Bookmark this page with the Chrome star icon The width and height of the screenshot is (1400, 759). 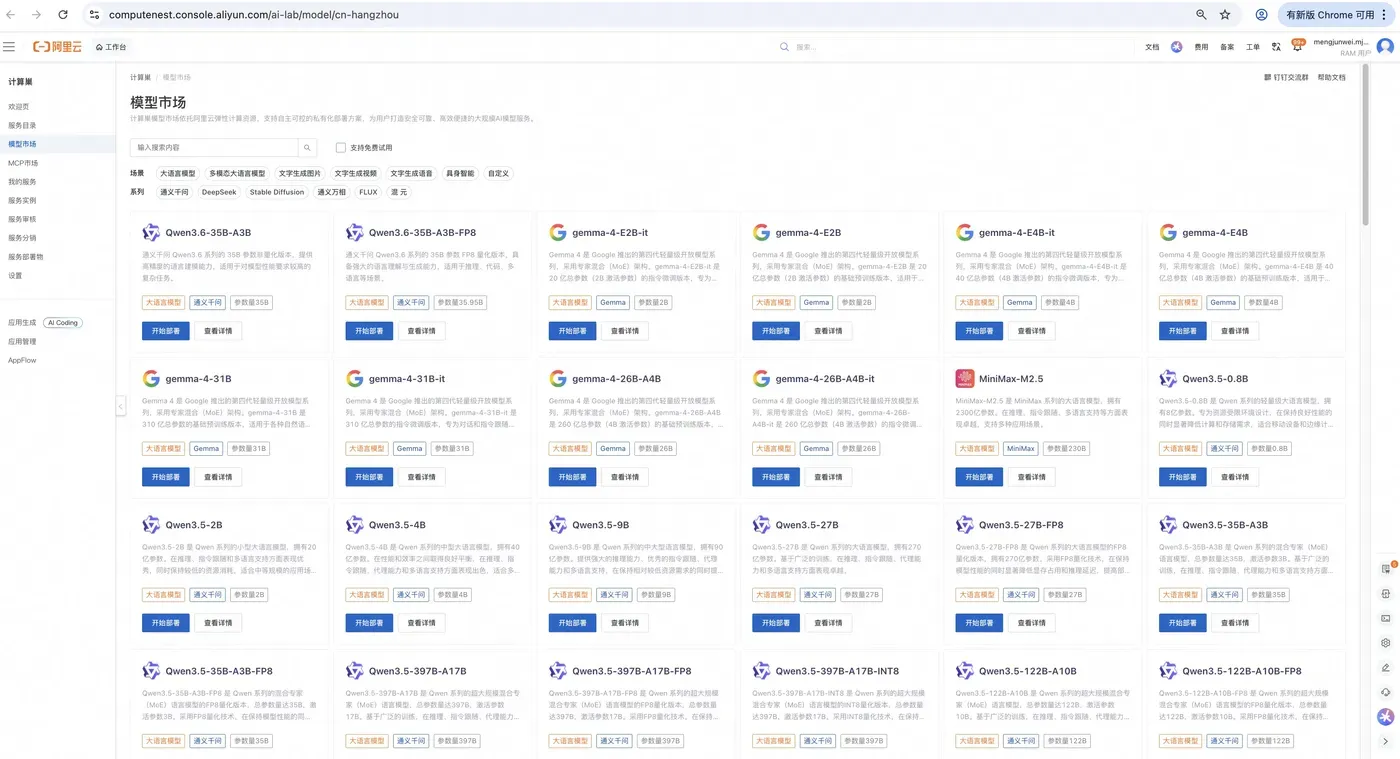(x=1225, y=15)
